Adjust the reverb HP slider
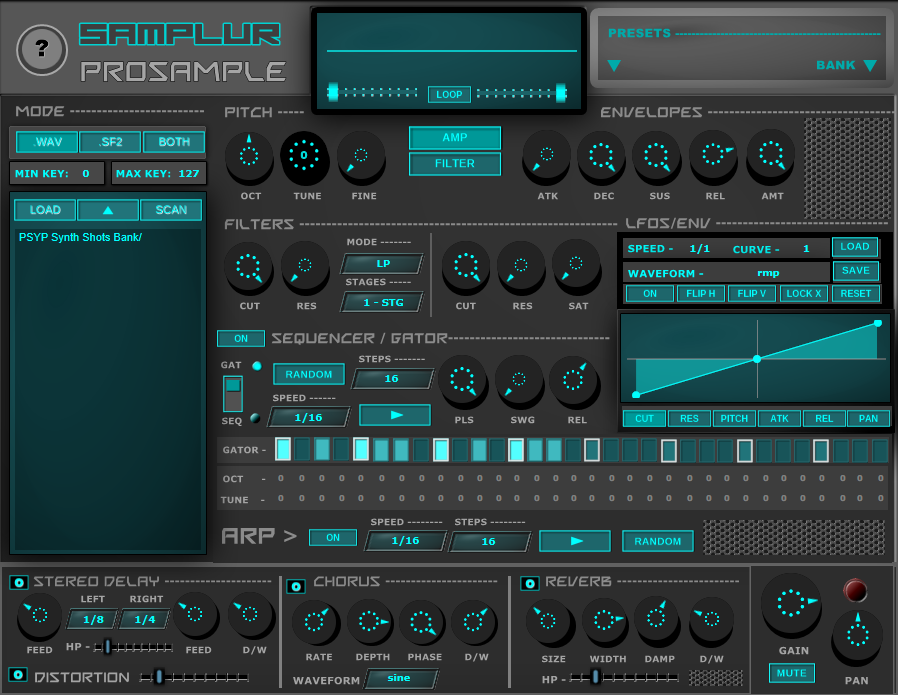This screenshot has height=695, width=898. [x=624, y=678]
